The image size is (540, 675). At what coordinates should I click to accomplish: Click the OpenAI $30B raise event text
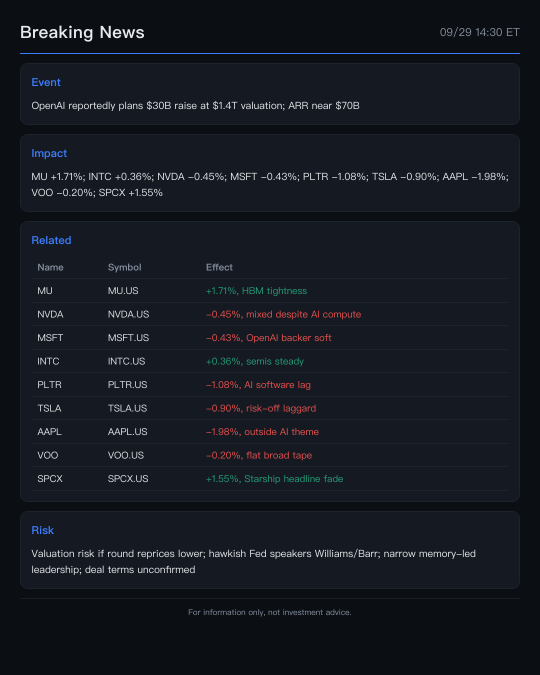point(195,105)
